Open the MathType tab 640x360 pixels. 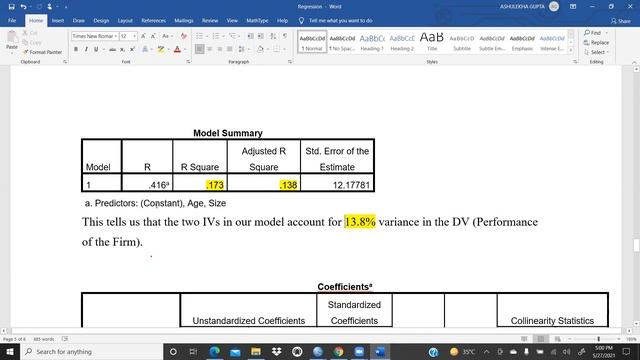coord(257,20)
